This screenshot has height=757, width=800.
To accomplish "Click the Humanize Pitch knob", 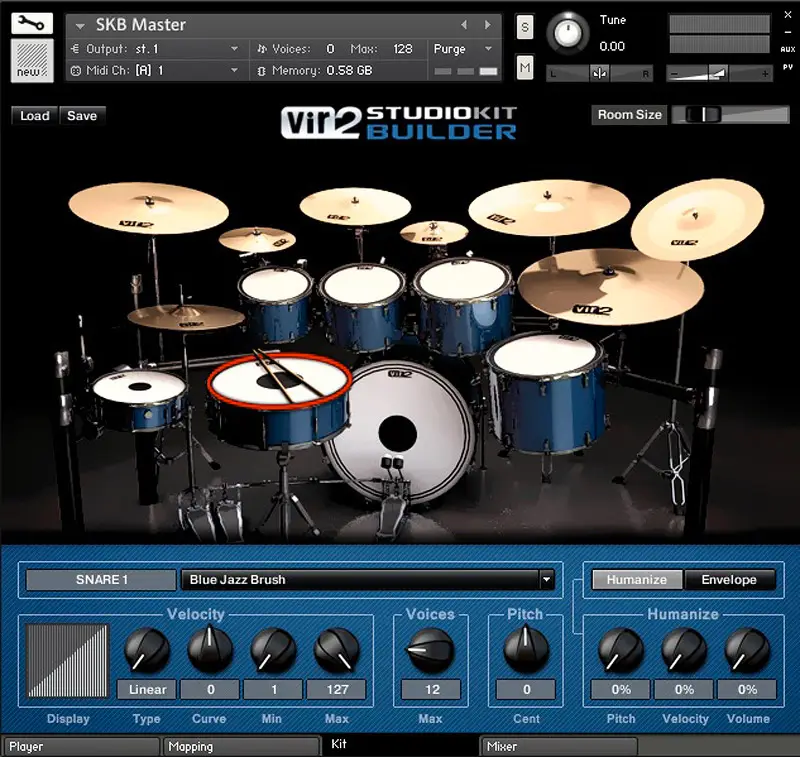I will click(x=620, y=650).
